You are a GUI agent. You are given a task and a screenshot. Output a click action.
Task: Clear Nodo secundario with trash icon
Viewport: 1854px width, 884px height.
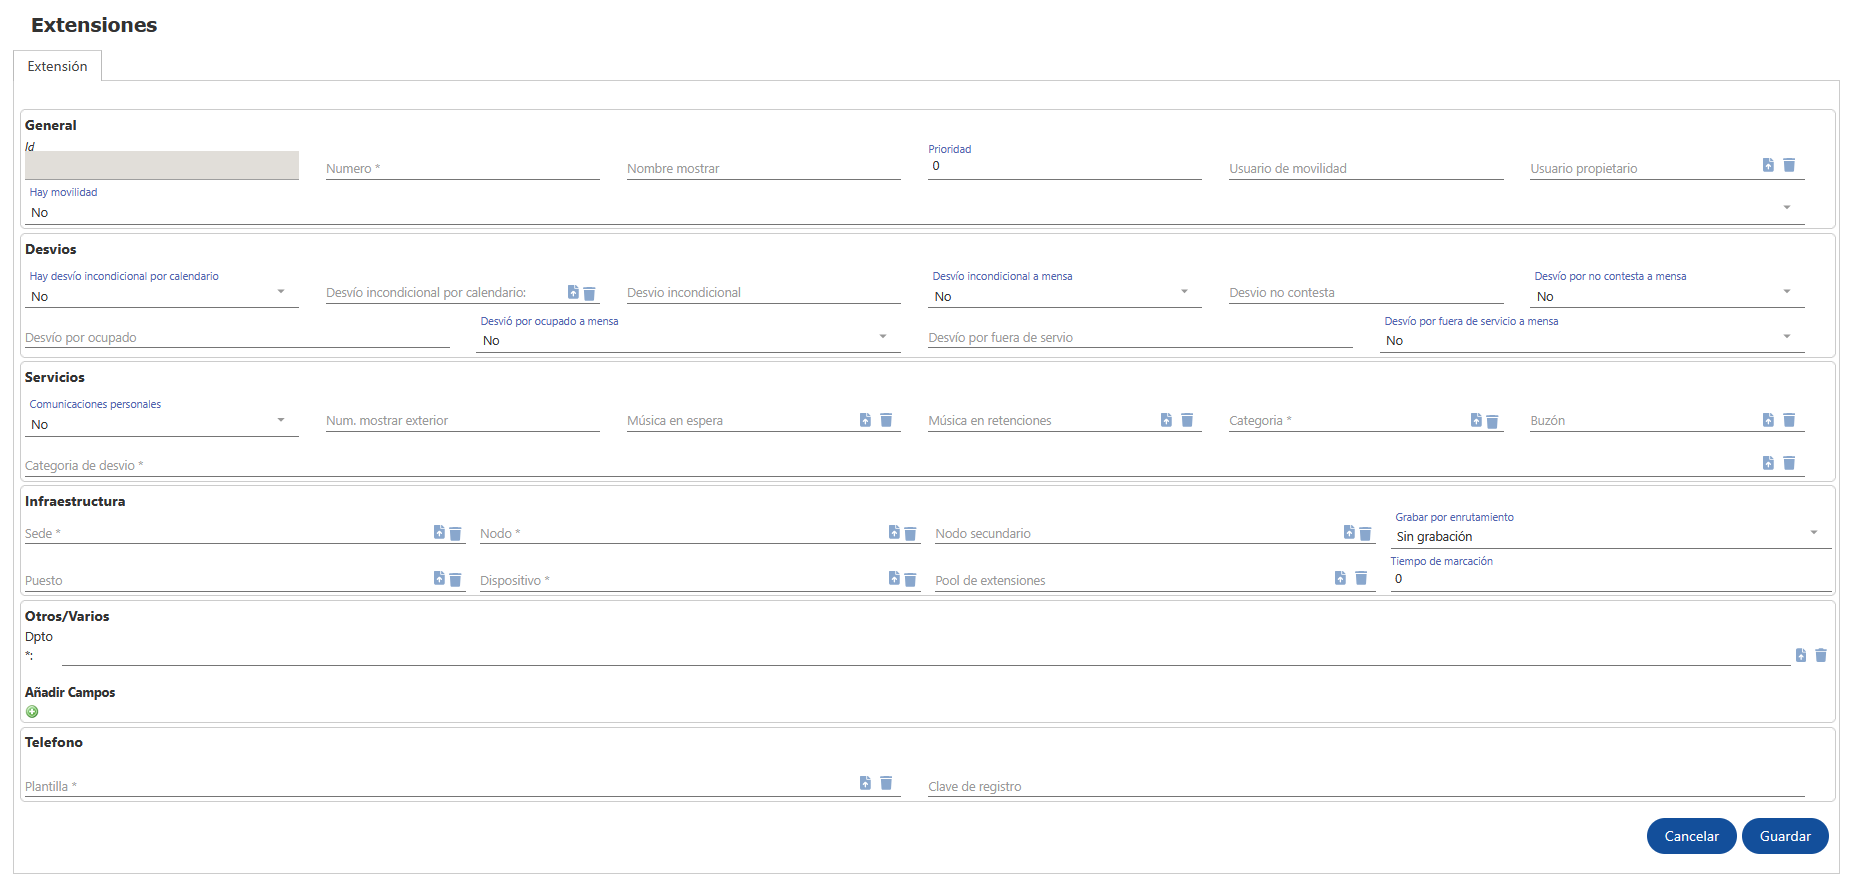tap(1365, 534)
